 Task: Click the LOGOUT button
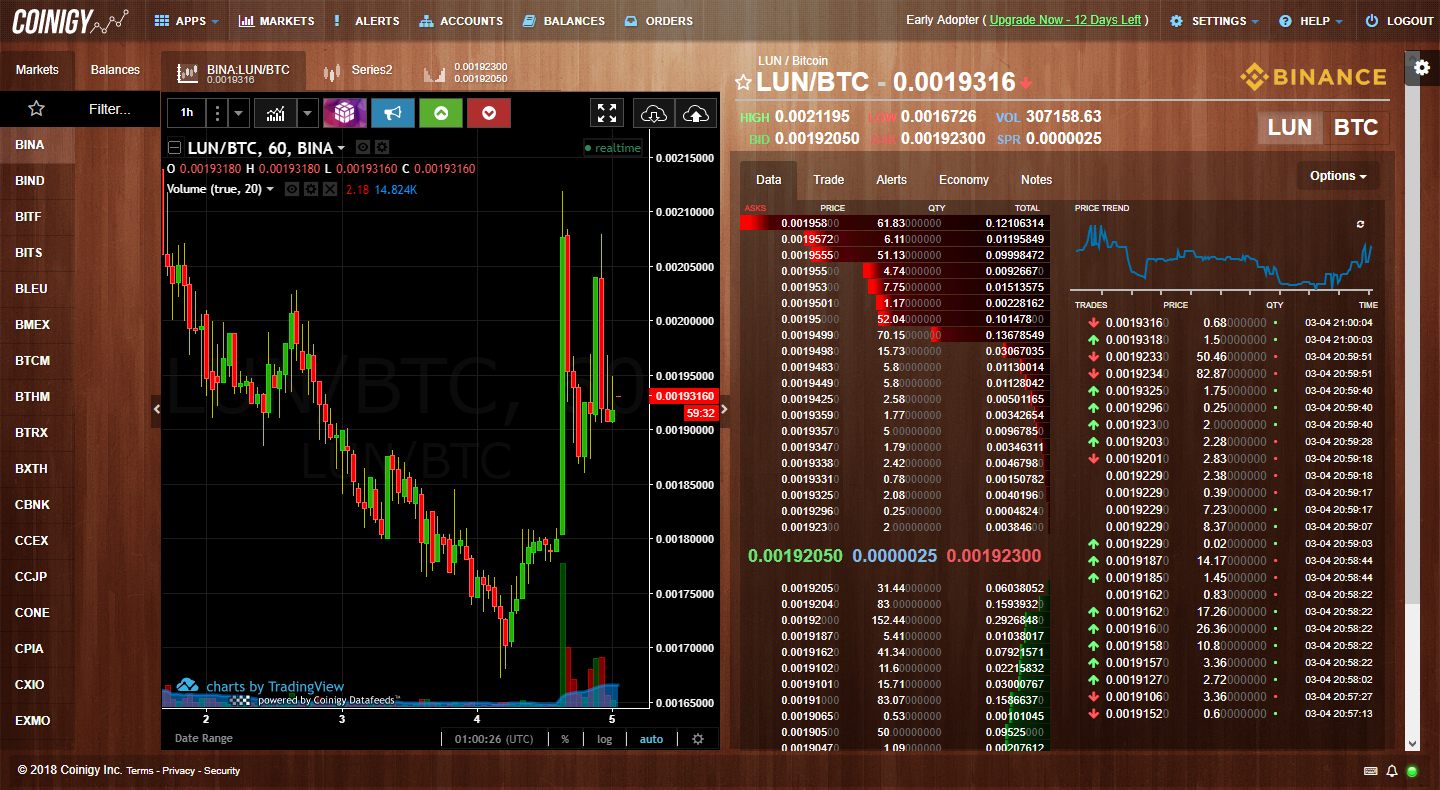pyautogui.click(x=1400, y=20)
